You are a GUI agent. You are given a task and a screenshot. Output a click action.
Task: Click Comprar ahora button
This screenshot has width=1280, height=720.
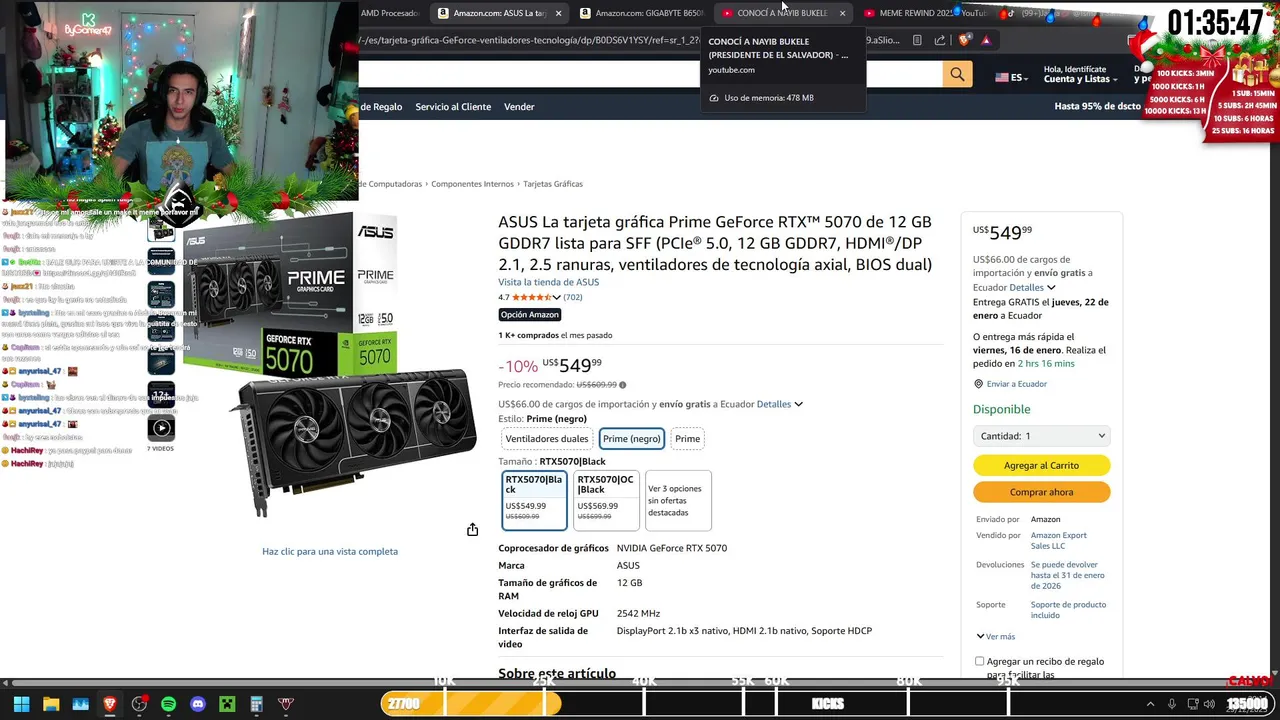point(1041,492)
